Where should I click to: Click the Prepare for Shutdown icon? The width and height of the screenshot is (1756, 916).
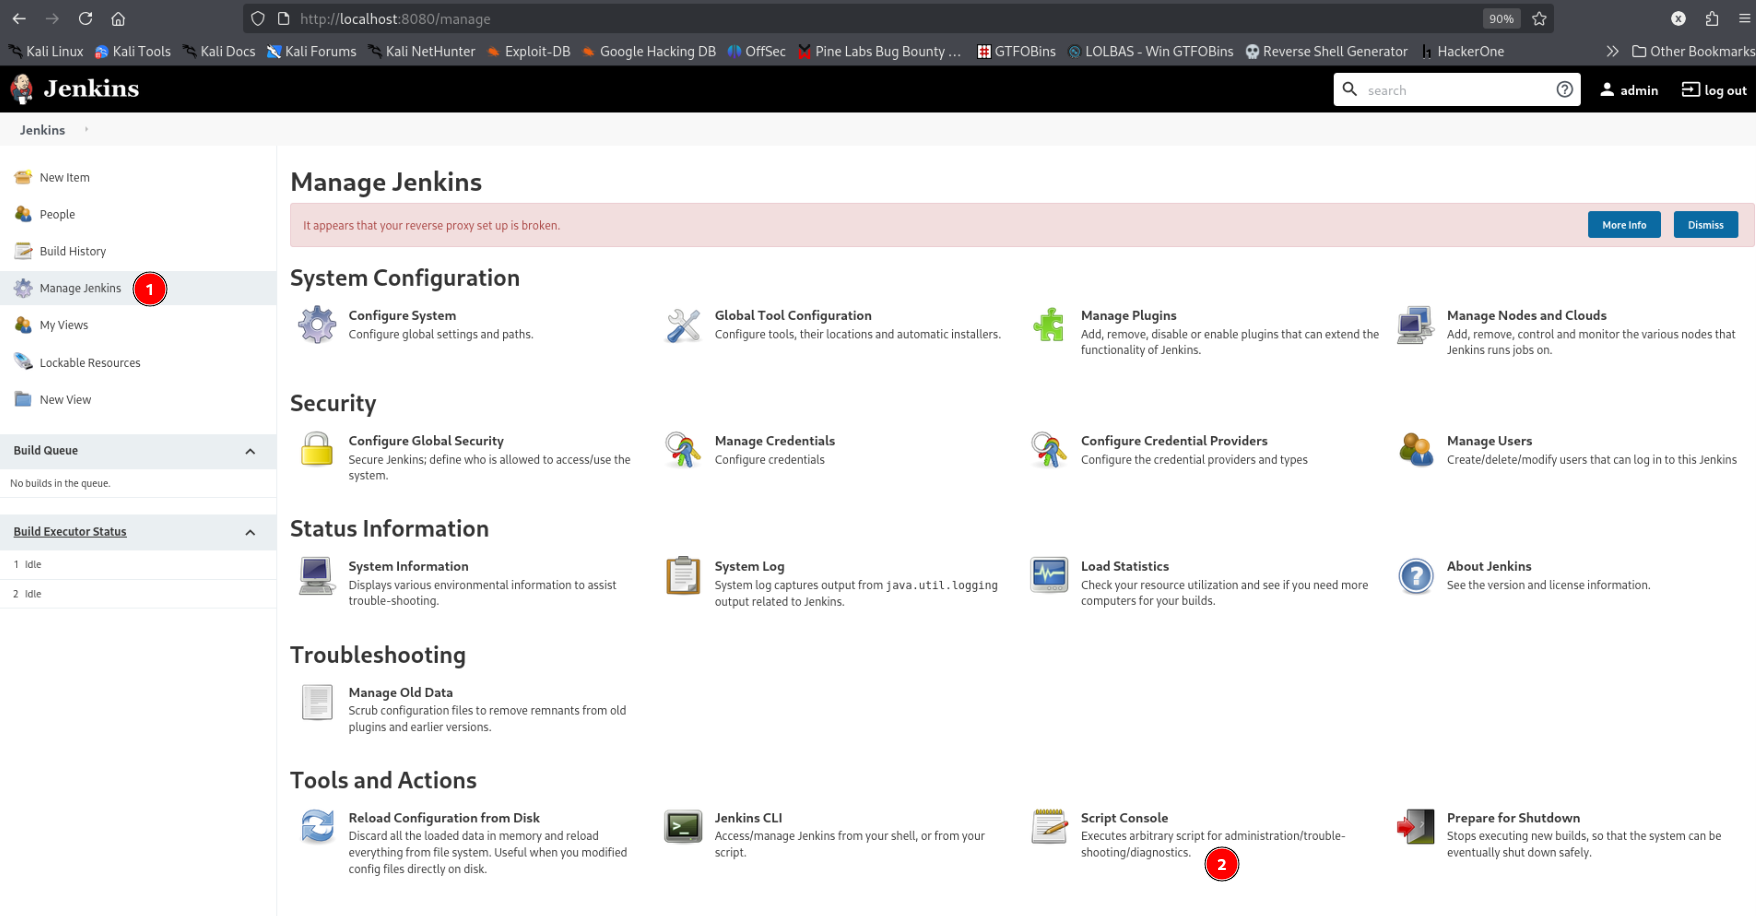tap(1415, 827)
